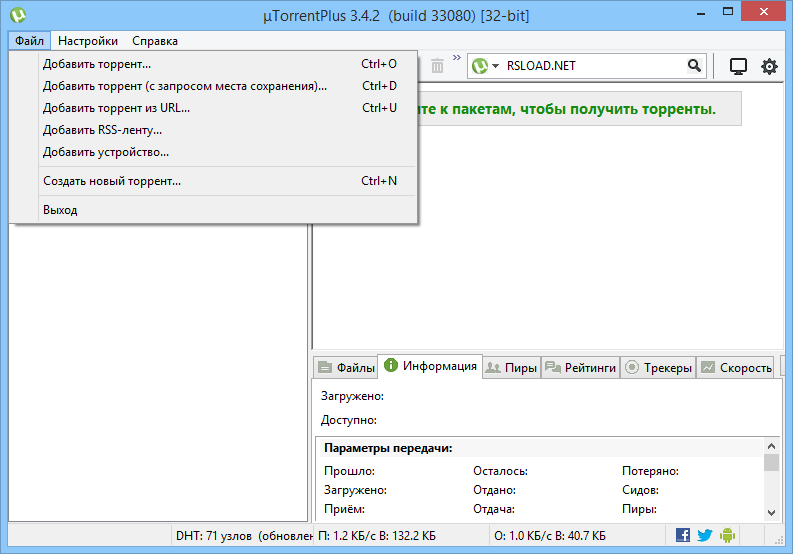Open the Справка menu
The image size is (793, 554).
(155, 41)
